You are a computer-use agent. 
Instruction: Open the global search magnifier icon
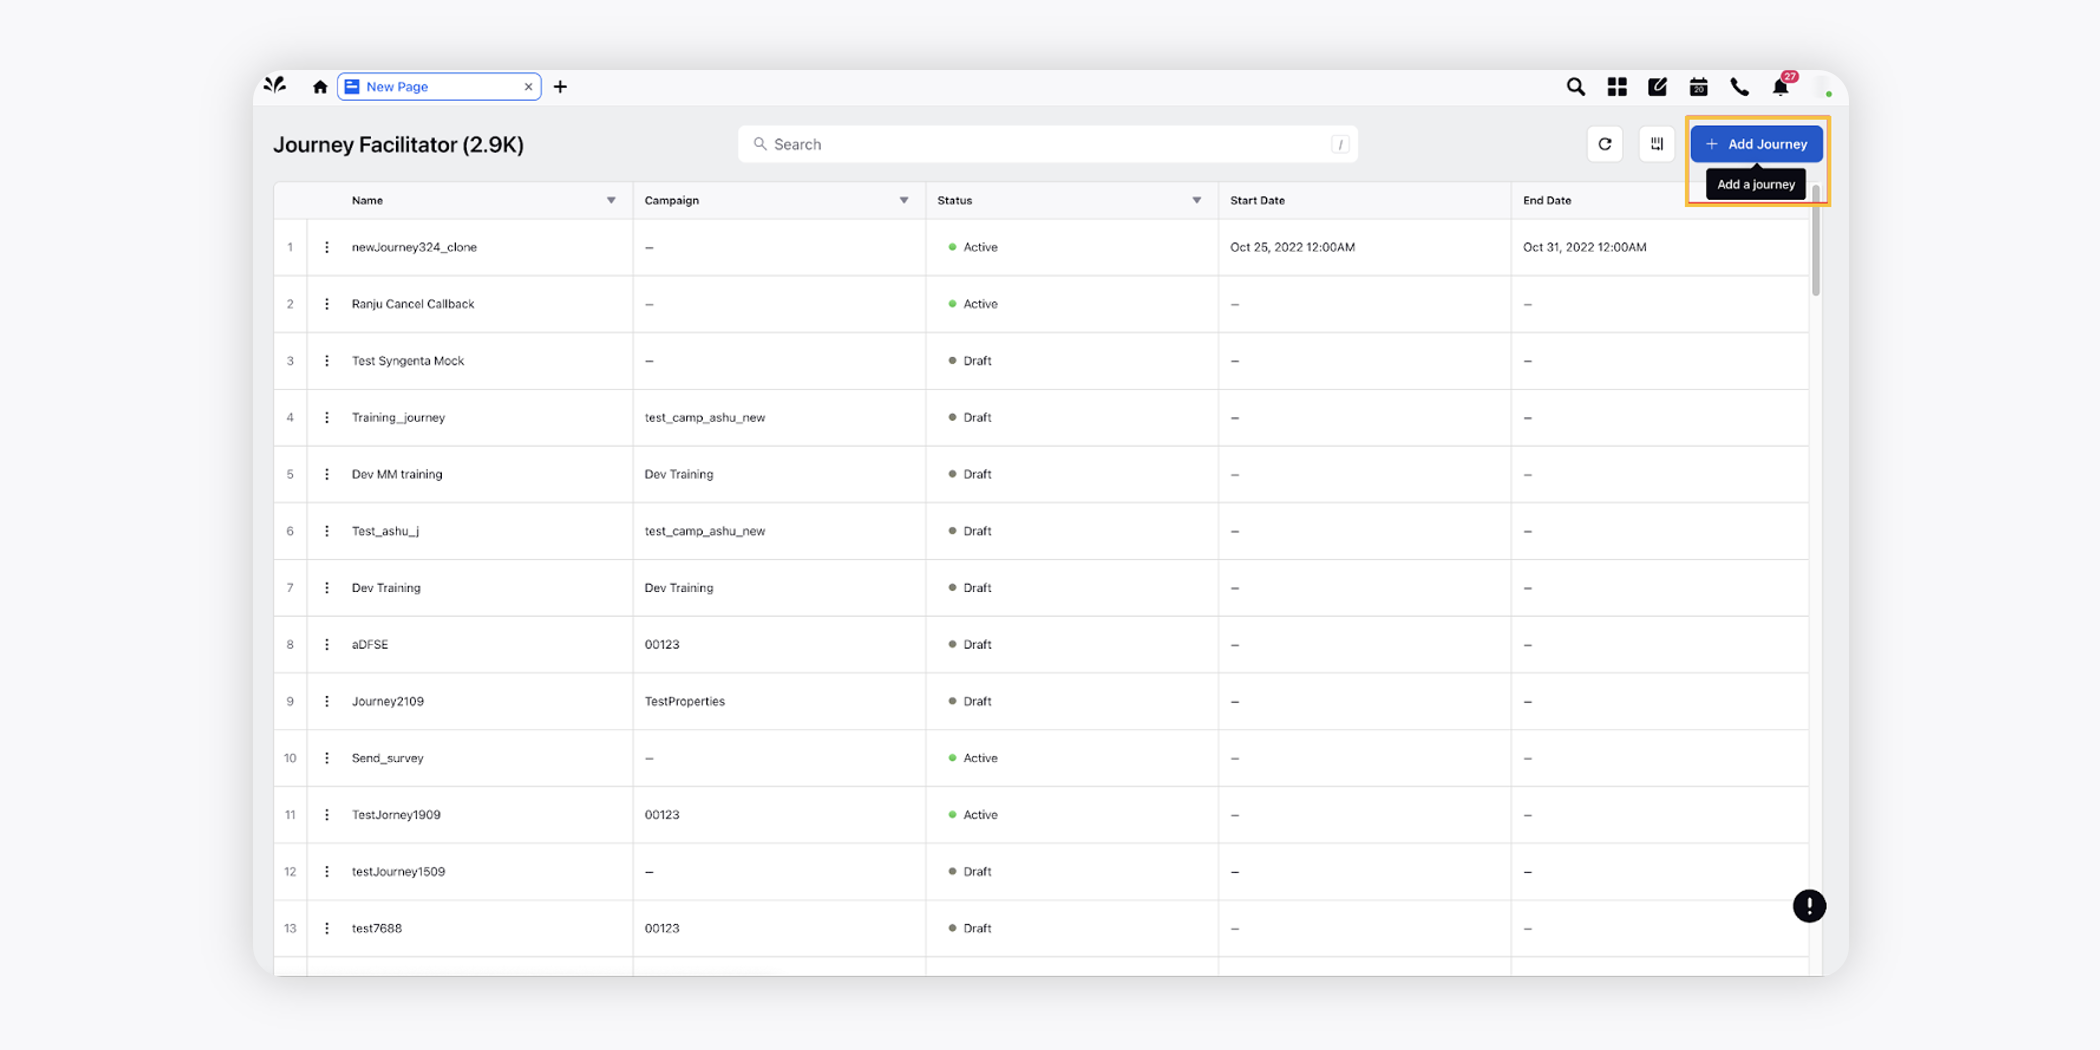1575,87
